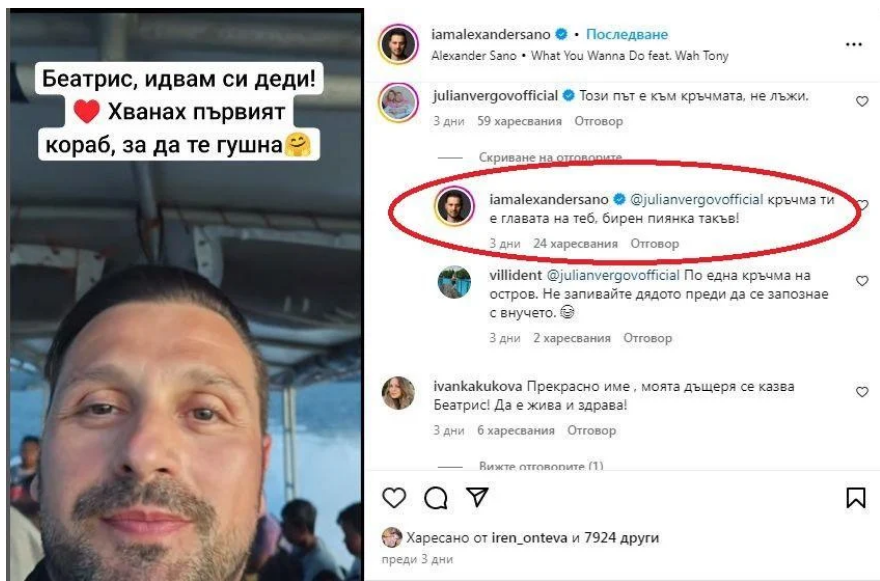Like the post with heart icon
Screen dimensions: 880x581
(x=394, y=497)
